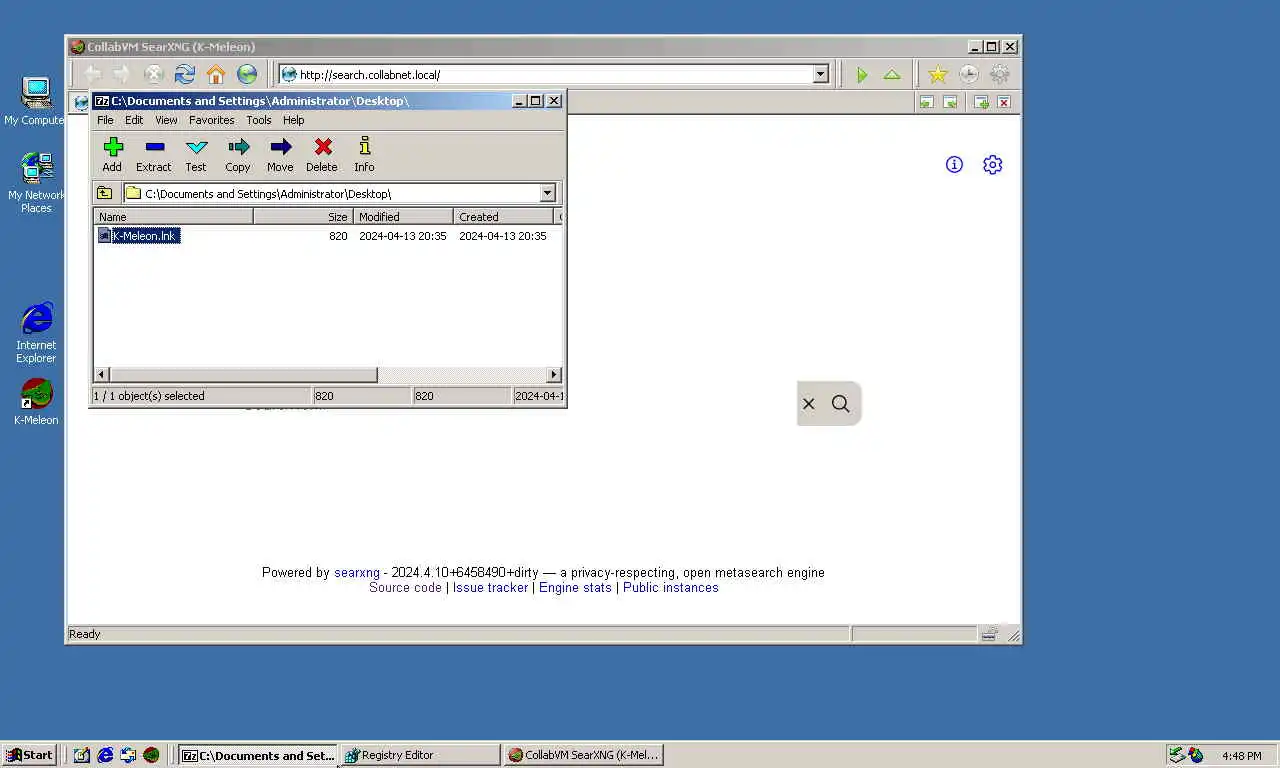The image size is (1280, 768).
Task: Reload the page in K-Meleon
Action: (185, 74)
